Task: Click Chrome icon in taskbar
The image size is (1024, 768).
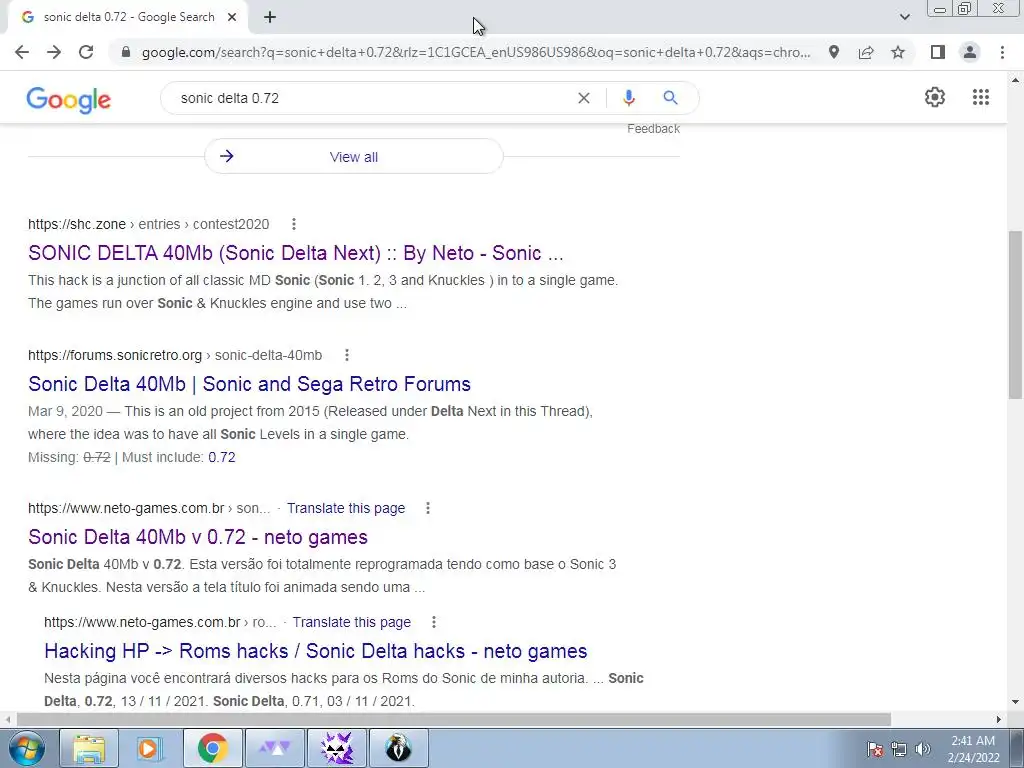Action: (x=212, y=748)
